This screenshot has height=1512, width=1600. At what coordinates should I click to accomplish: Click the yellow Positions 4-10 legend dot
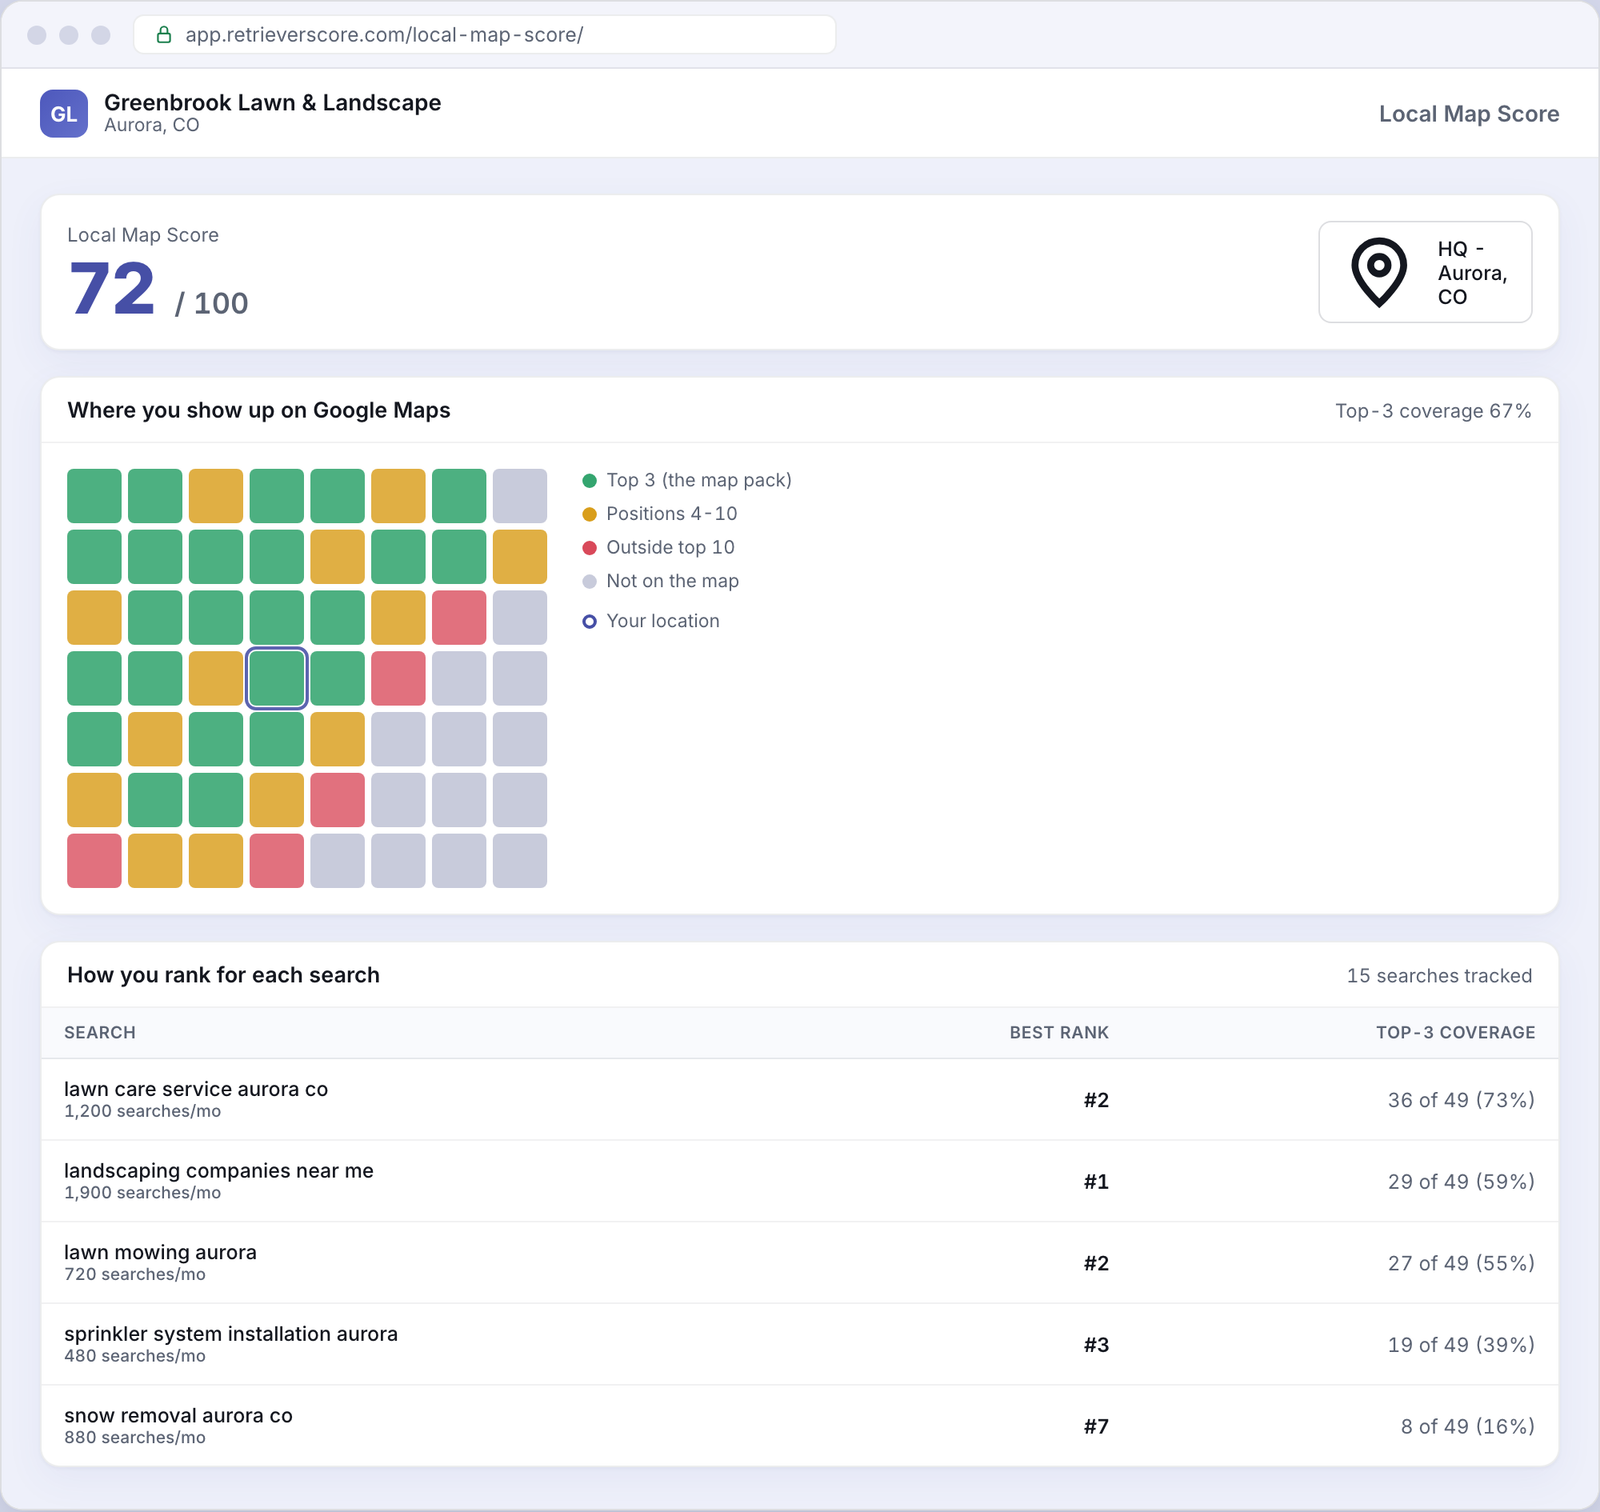point(589,514)
